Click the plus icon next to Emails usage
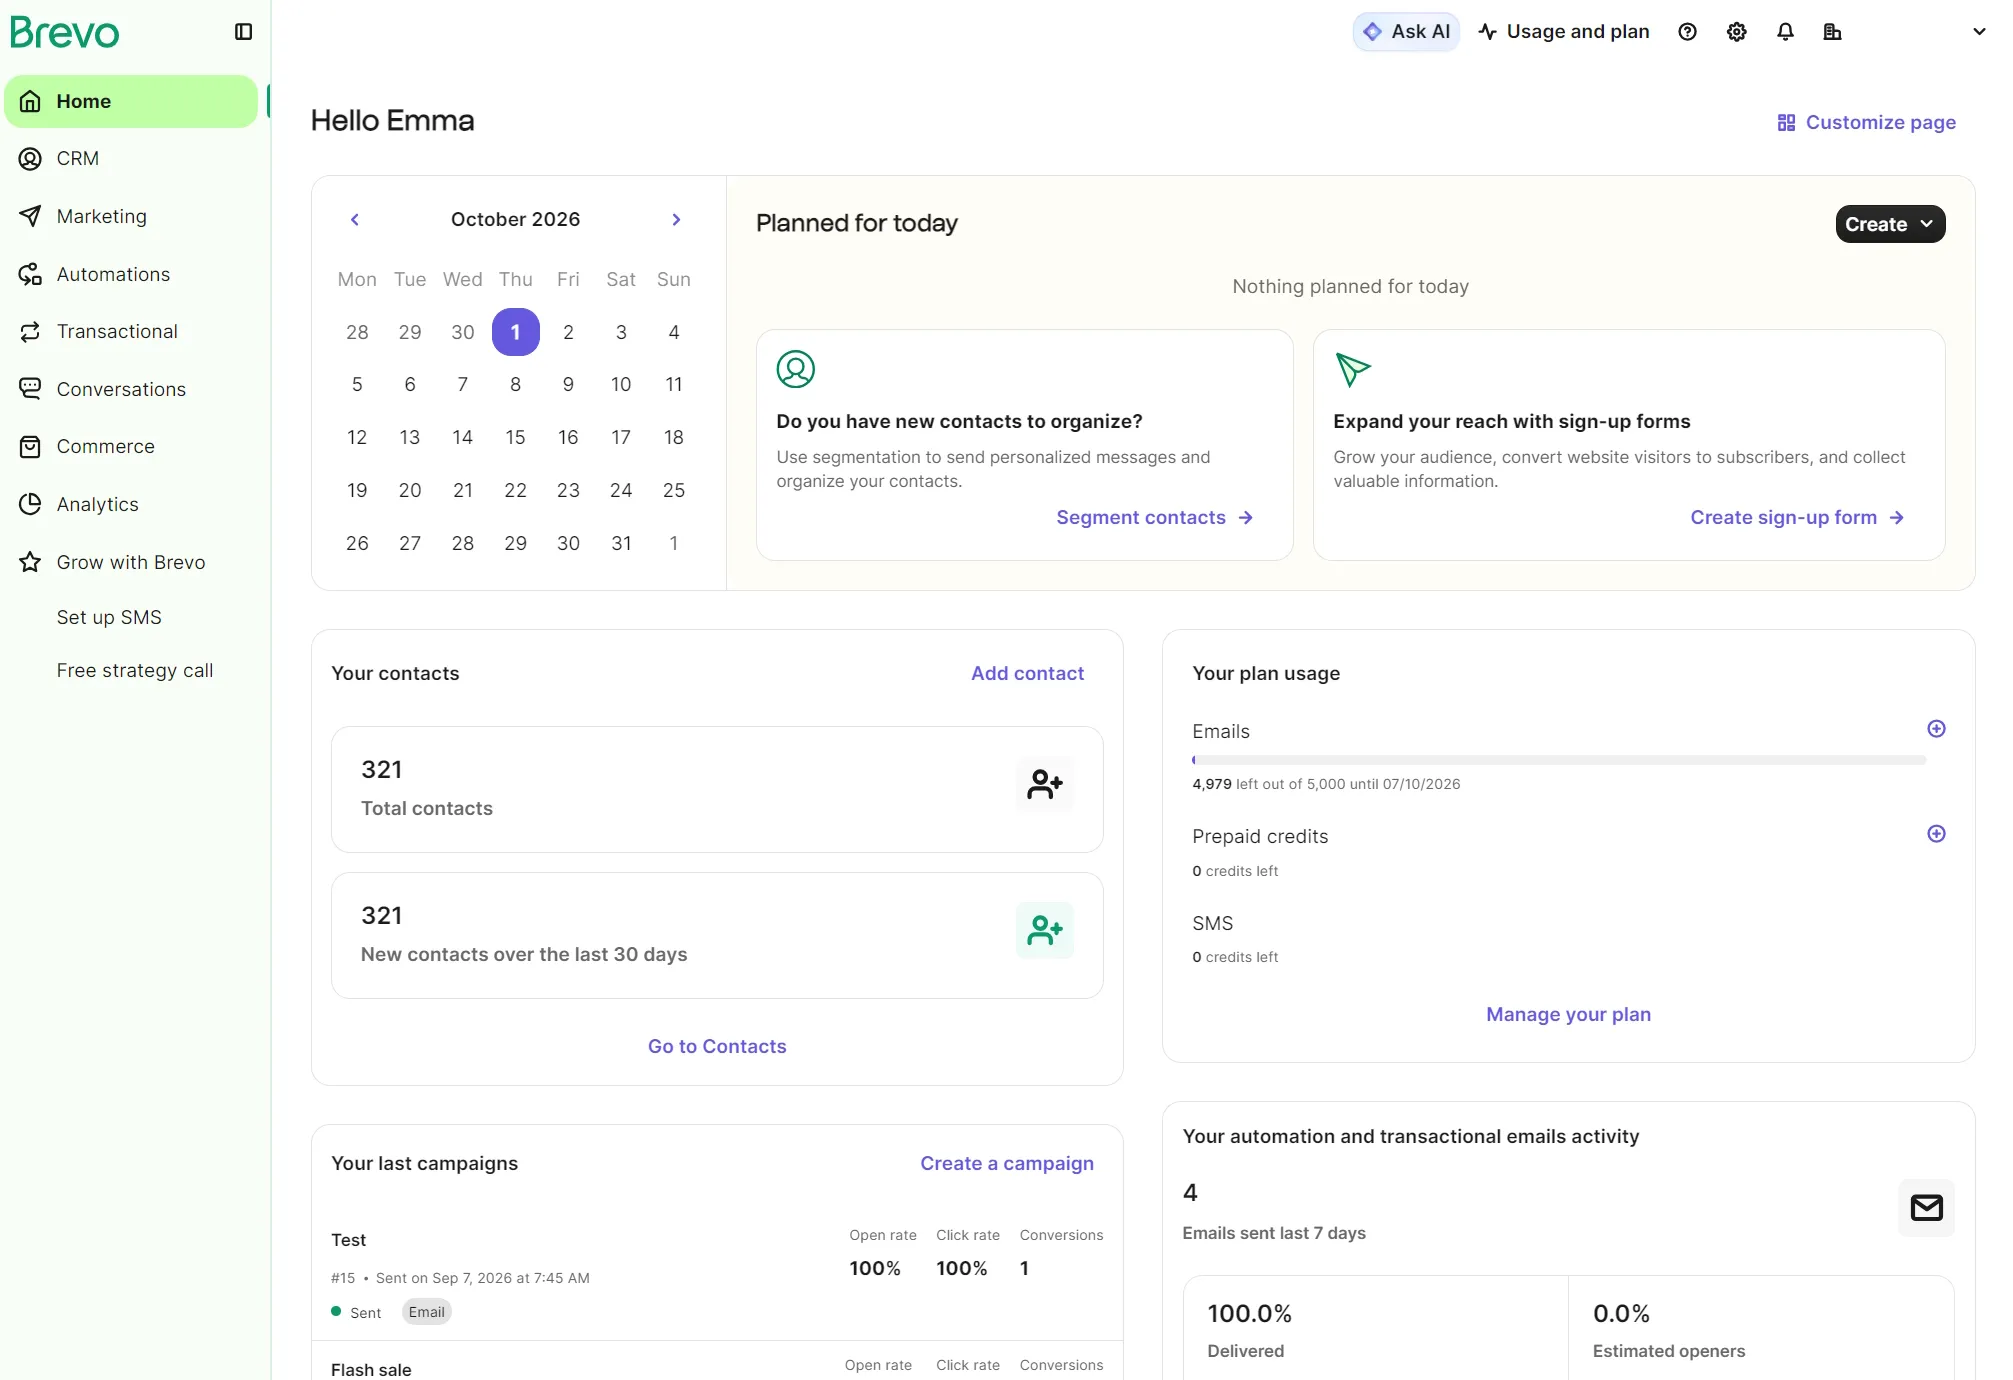Screen dimensions: 2013x1380 pos(1936,729)
